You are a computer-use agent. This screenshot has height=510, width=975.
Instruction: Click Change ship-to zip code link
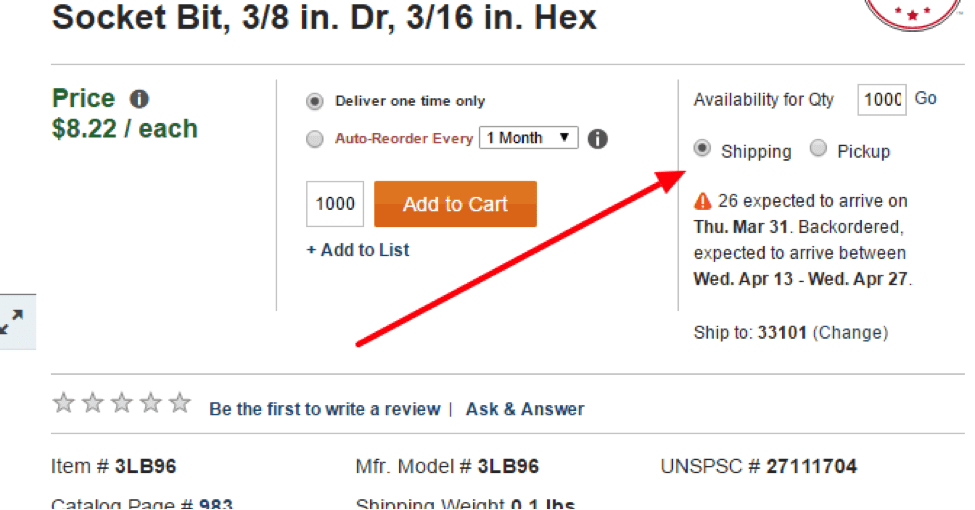pyautogui.click(x=850, y=333)
